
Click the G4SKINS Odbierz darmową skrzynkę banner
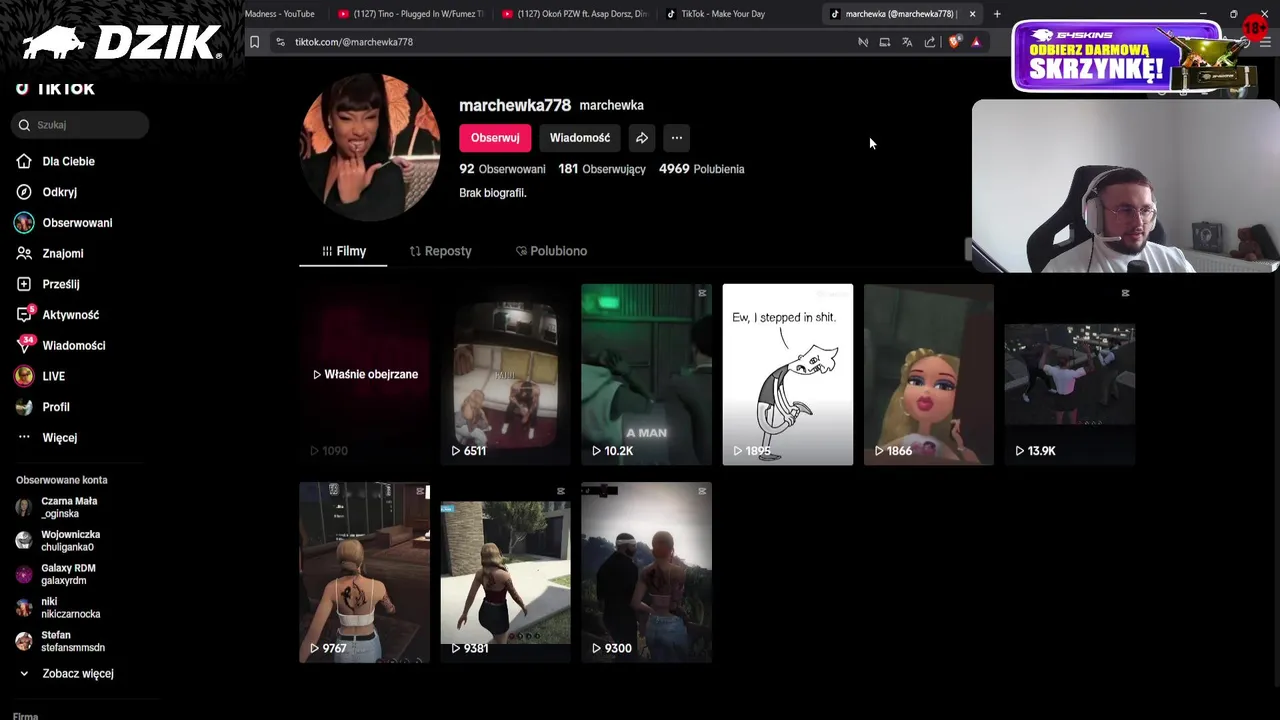[1117, 58]
